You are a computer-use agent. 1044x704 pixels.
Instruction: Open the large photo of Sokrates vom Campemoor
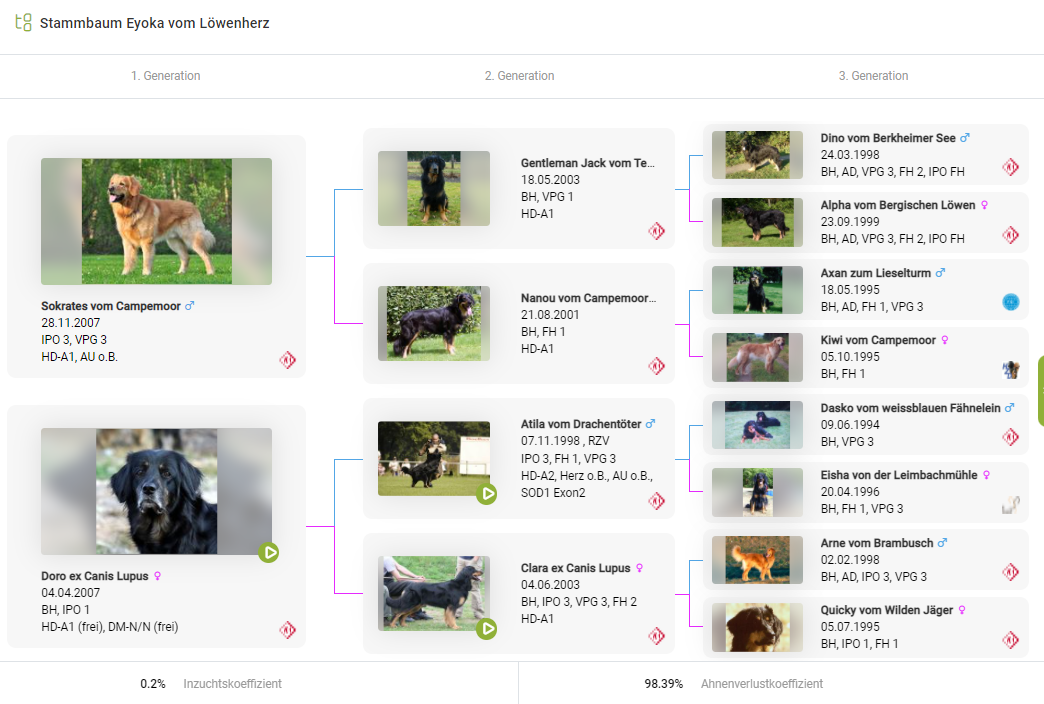click(x=156, y=221)
